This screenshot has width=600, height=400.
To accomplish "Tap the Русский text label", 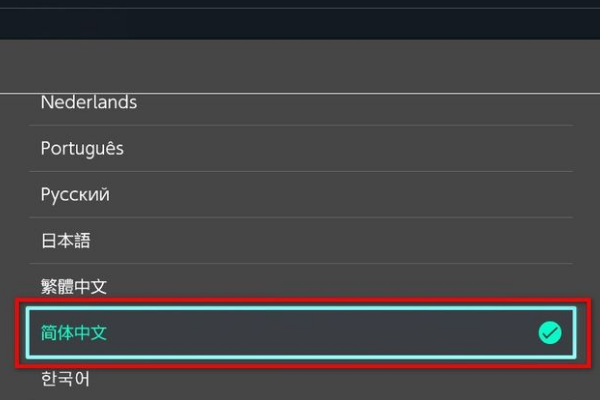I will [x=75, y=195].
